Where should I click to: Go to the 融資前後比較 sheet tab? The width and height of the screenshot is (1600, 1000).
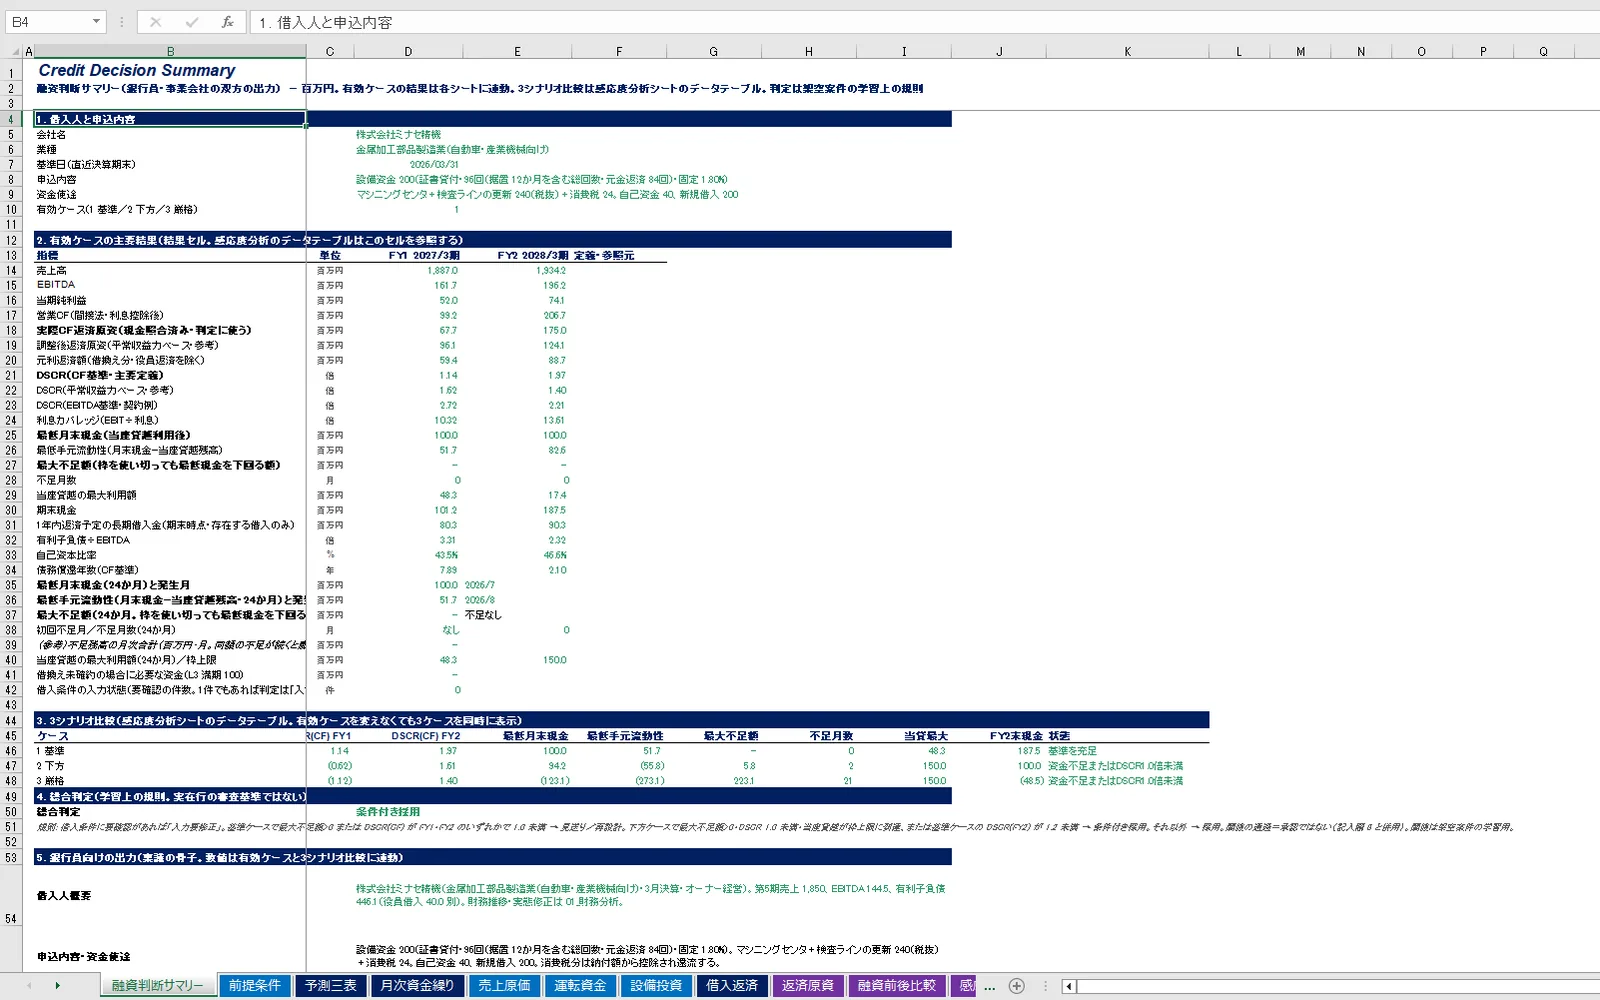click(x=896, y=986)
